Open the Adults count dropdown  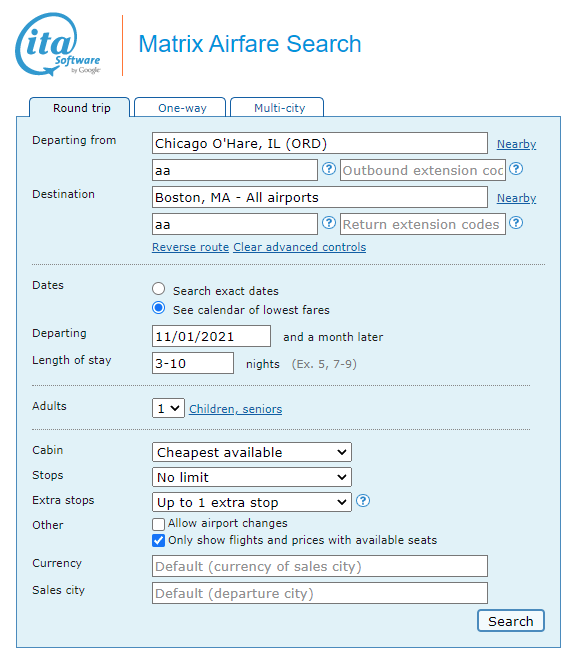(x=168, y=408)
